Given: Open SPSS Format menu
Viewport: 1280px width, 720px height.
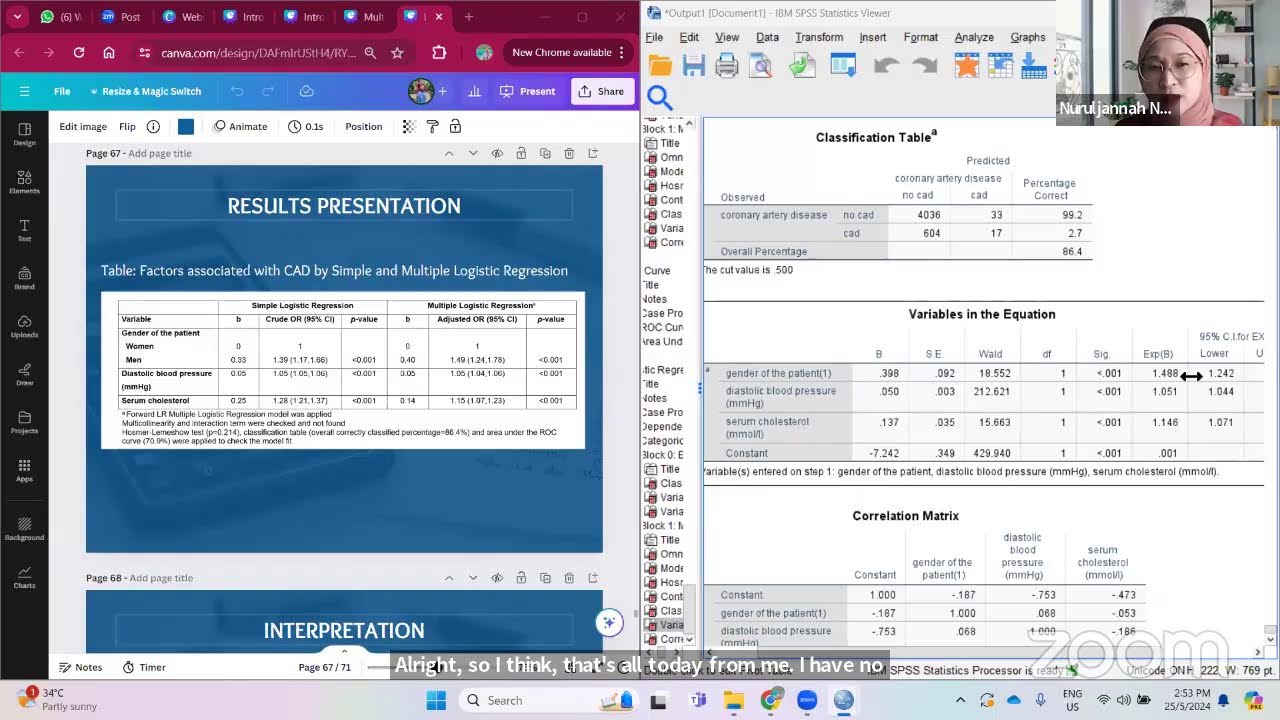Looking at the screenshot, I should 921,37.
